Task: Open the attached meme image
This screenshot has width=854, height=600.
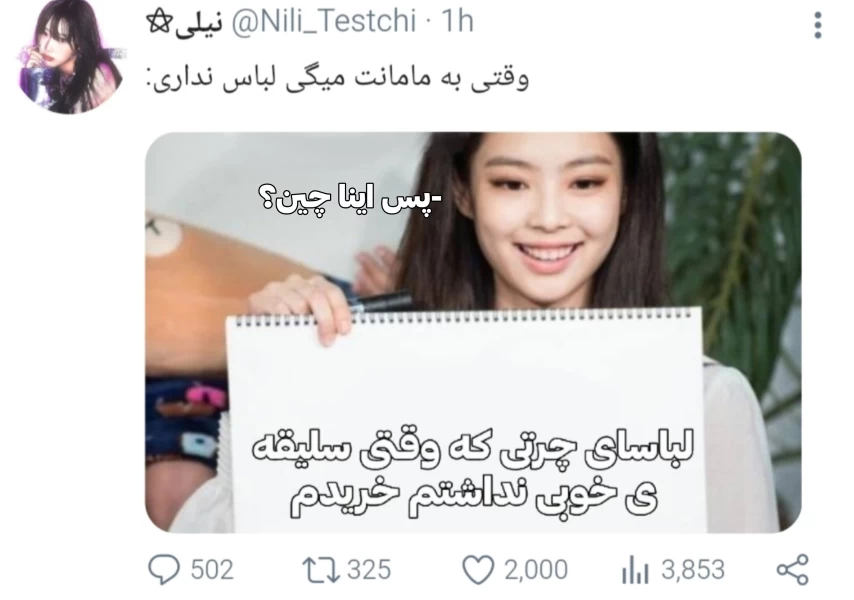Action: click(x=473, y=332)
